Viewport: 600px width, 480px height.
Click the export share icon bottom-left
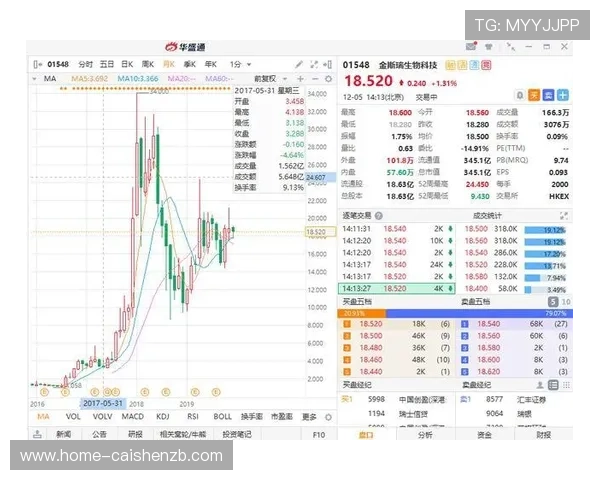[x=37, y=434]
